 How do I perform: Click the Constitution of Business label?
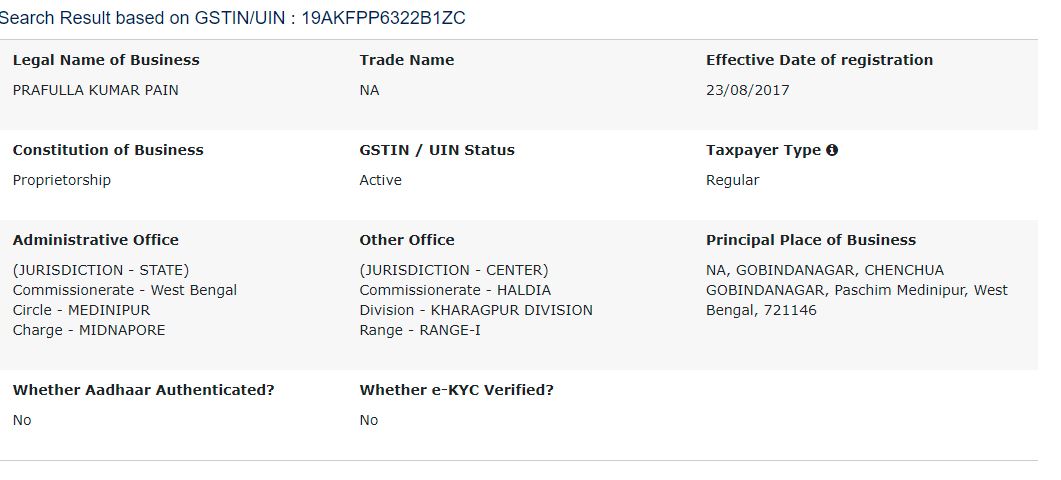108,150
